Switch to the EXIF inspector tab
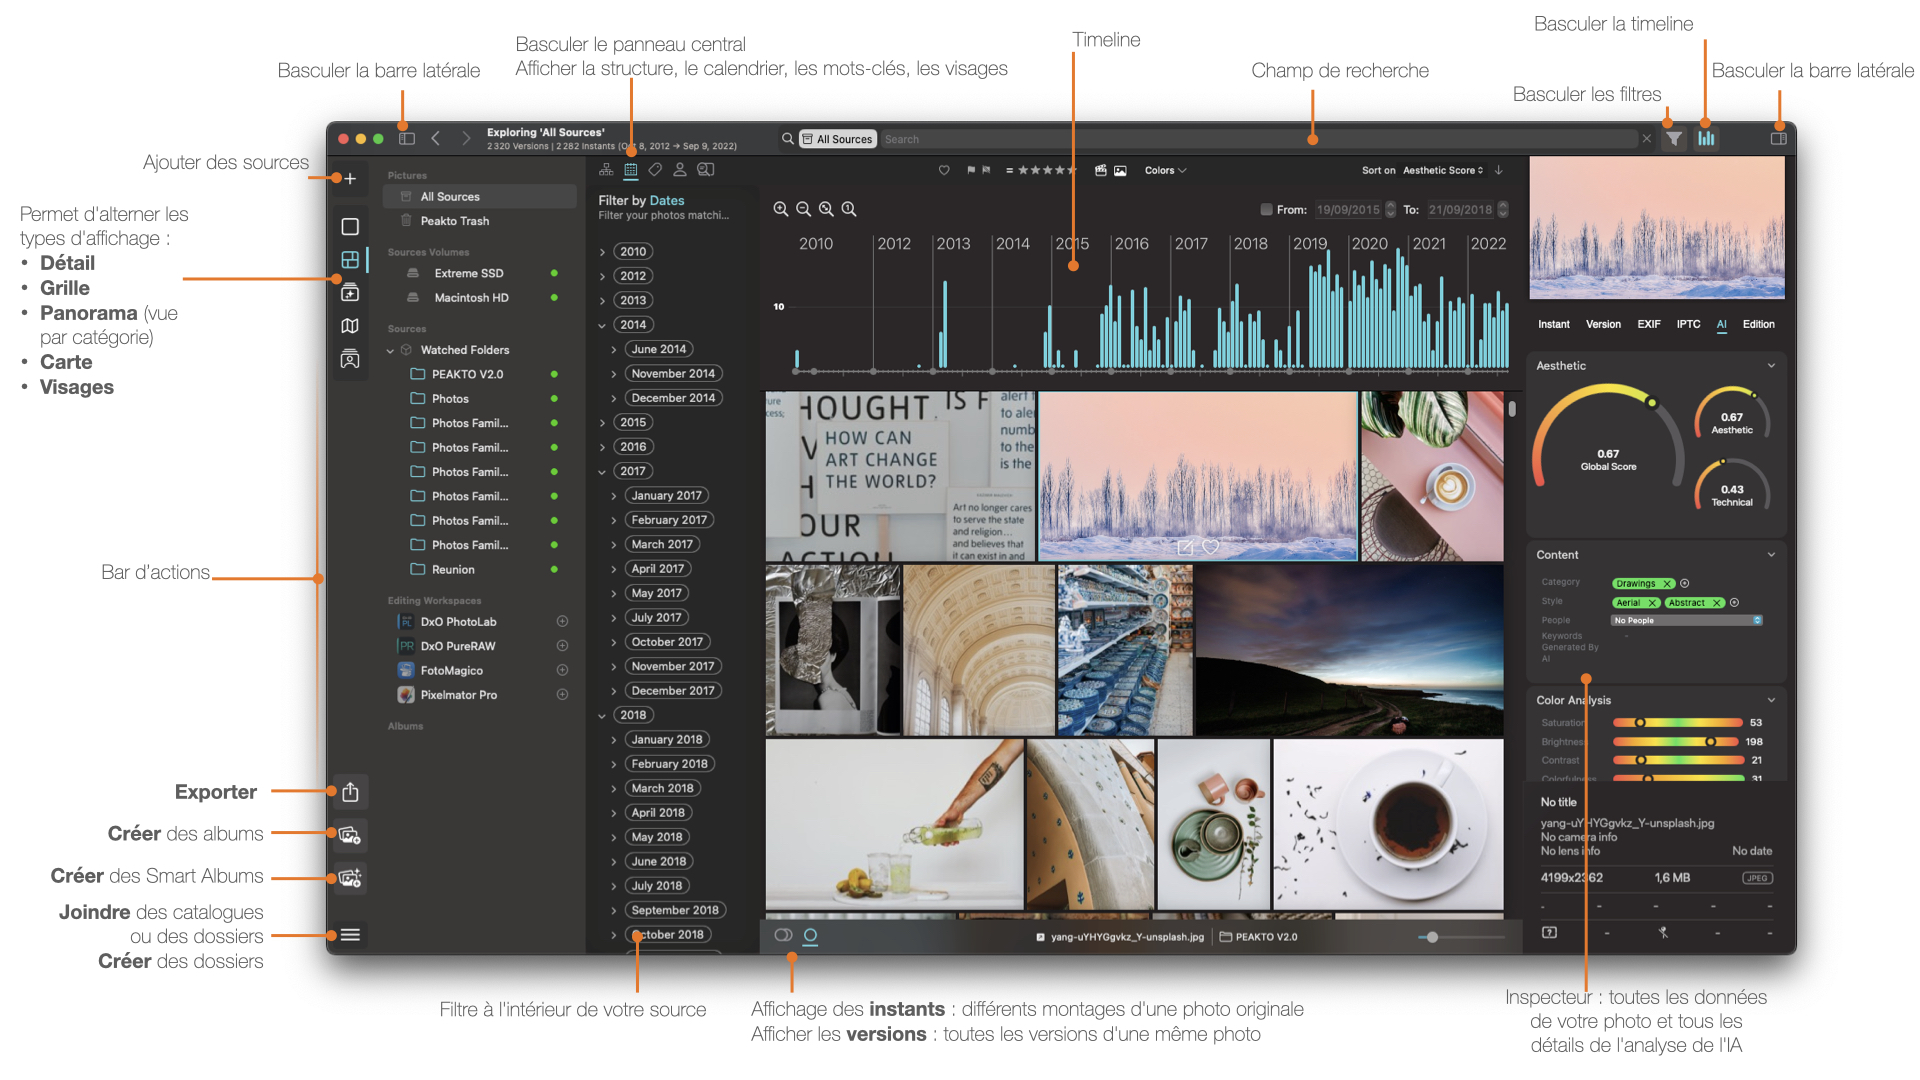Screen dimensions: 1920x1080 pyautogui.click(x=1648, y=324)
